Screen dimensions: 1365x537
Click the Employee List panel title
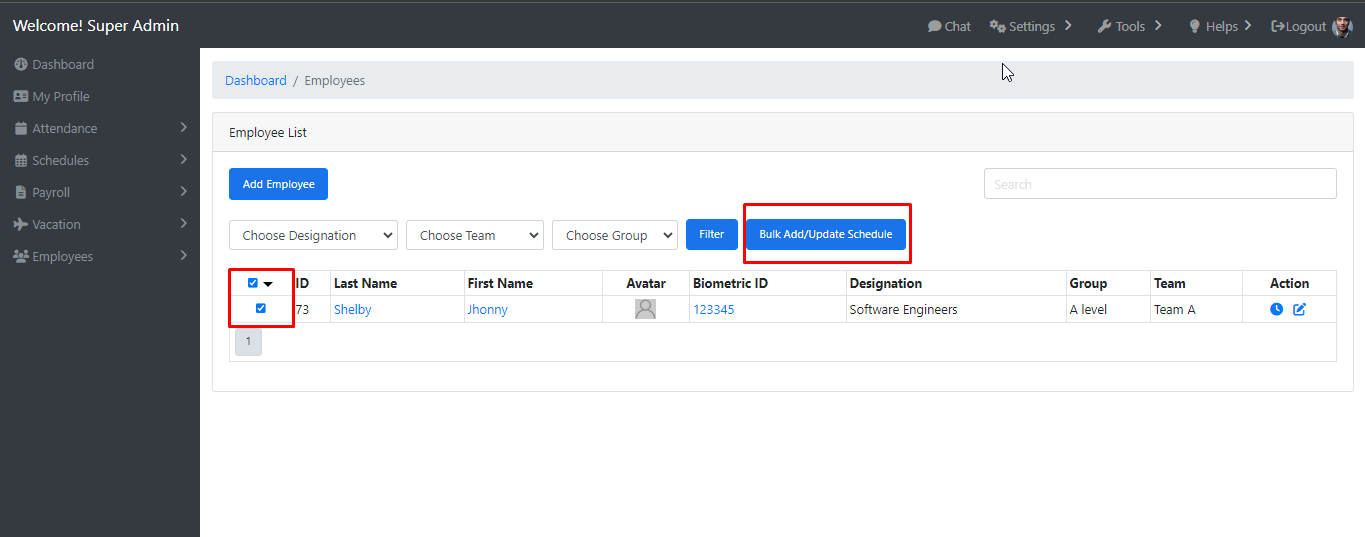coord(268,132)
